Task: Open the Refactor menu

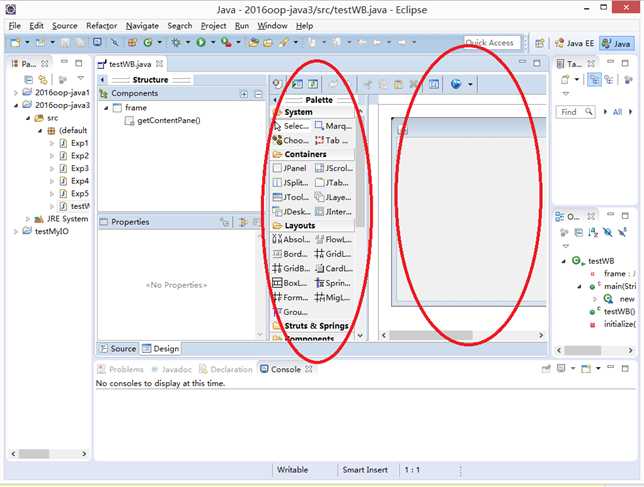Action: (x=101, y=26)
